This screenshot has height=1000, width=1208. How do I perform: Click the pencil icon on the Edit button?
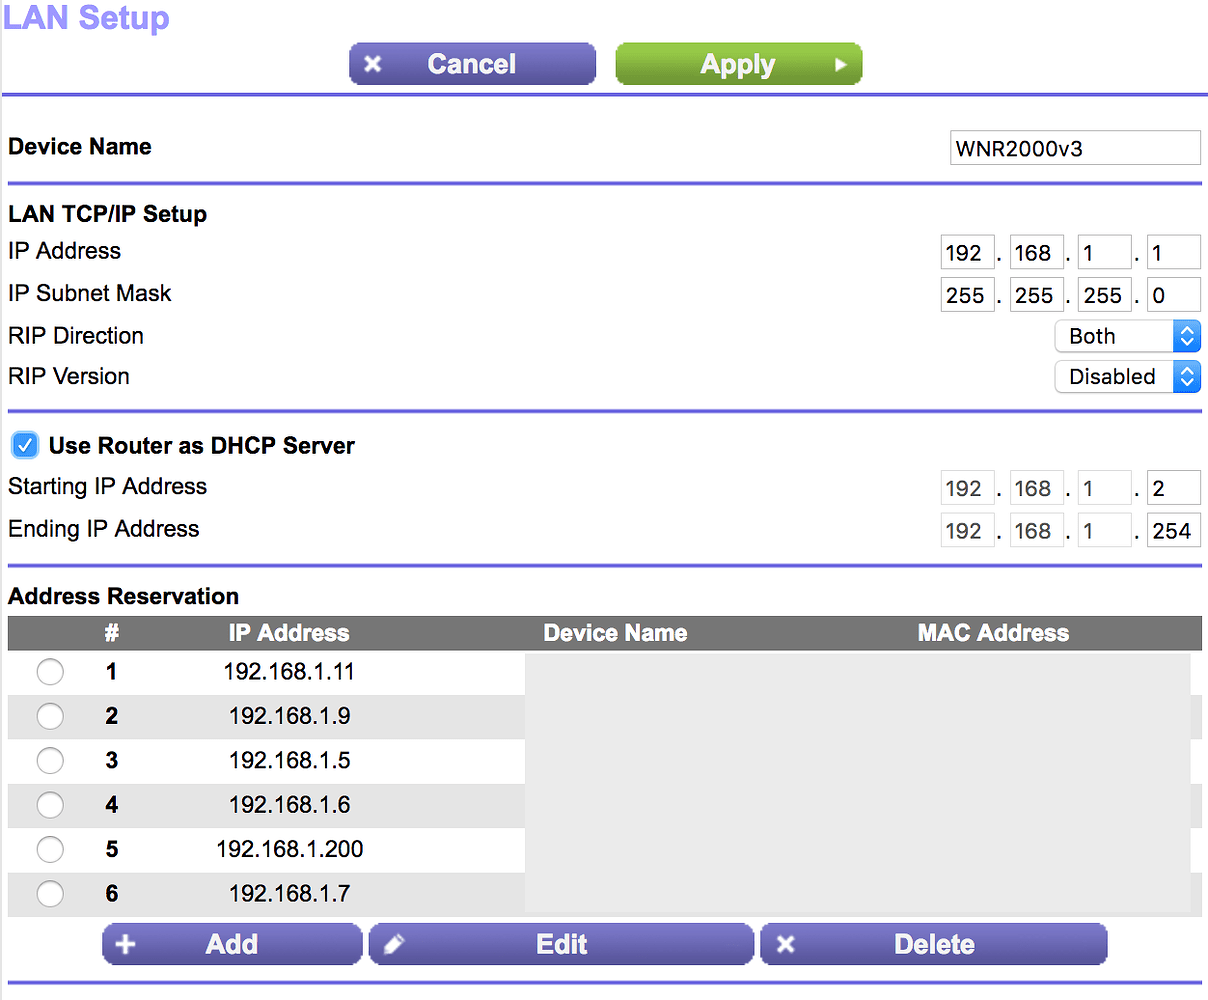tap(396, 944)
